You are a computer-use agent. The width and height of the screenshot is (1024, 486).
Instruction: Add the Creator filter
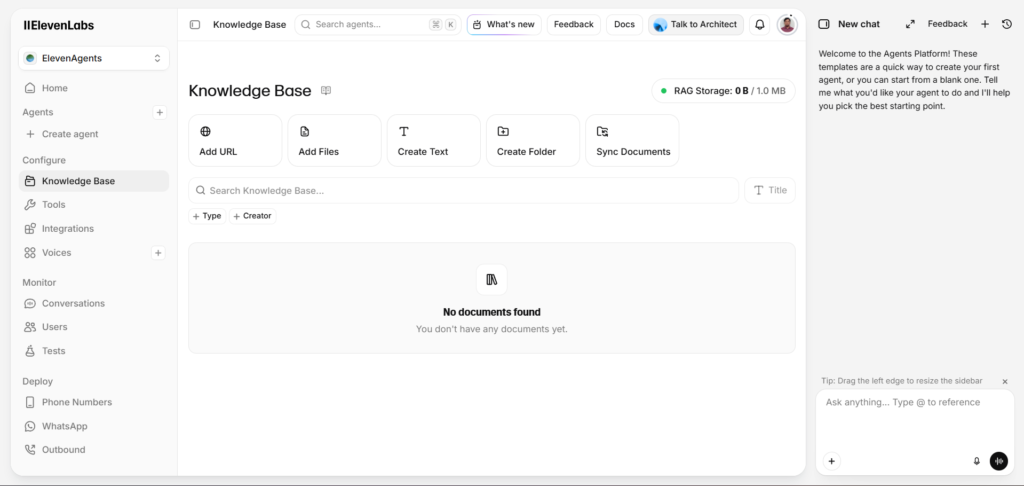click(253, 216)
